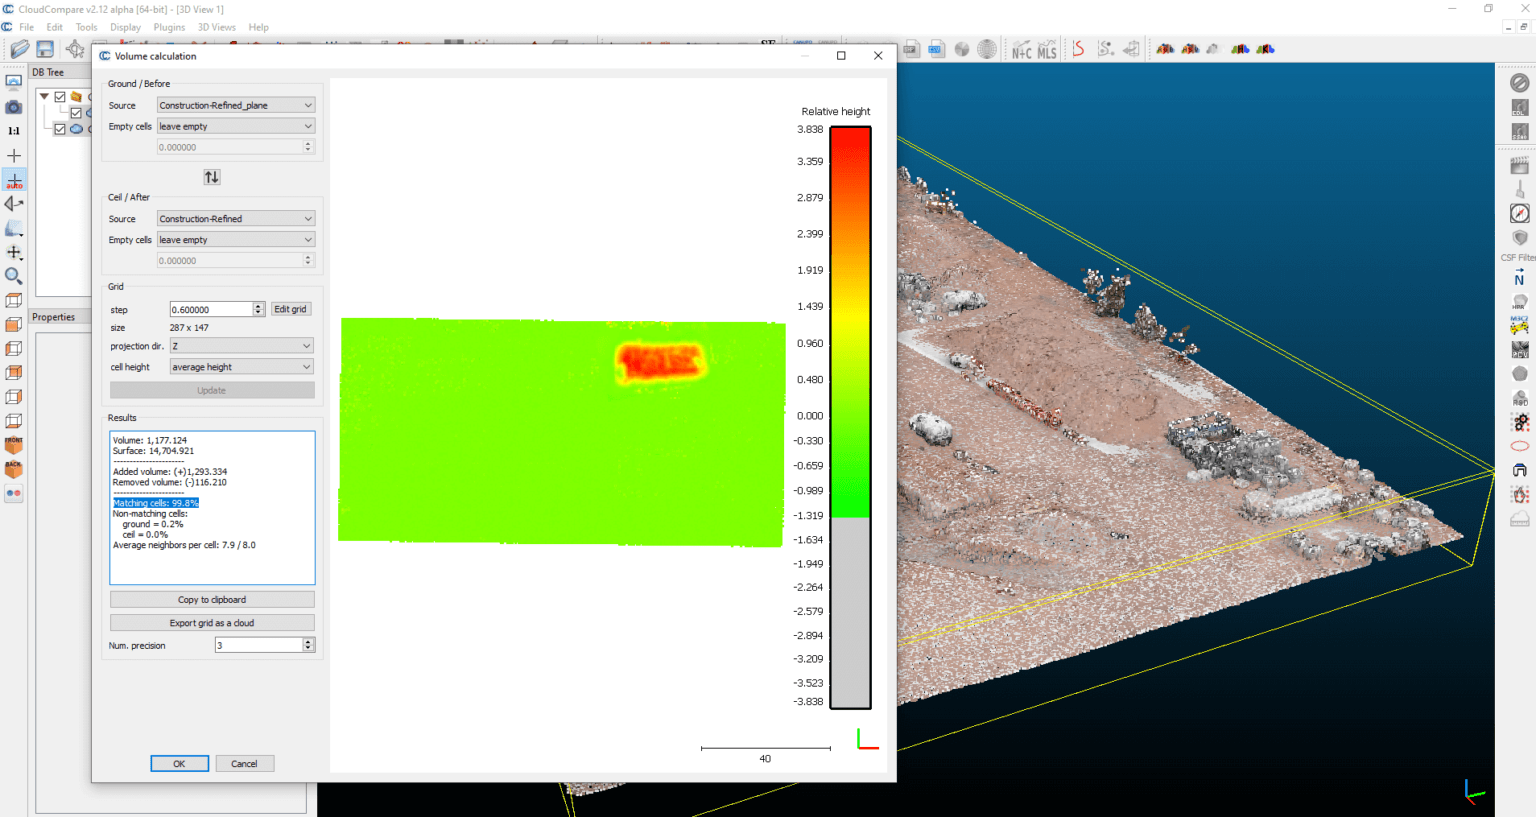Toggle the first DB Tree root checkbox
This screenshot has width=1536, height=817.
[60, 97]
